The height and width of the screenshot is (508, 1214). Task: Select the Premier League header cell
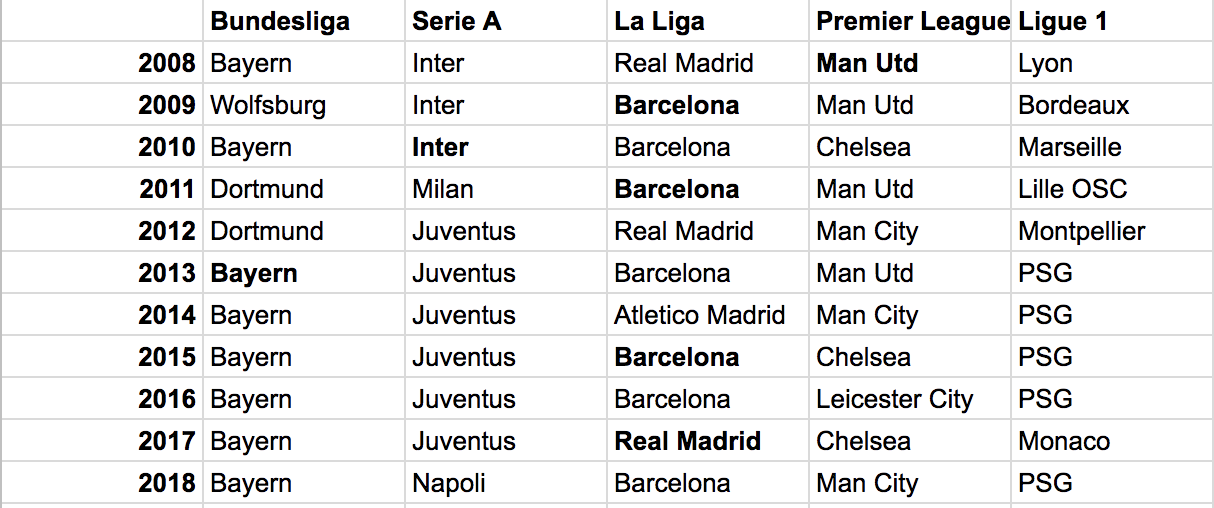[910, 21]
